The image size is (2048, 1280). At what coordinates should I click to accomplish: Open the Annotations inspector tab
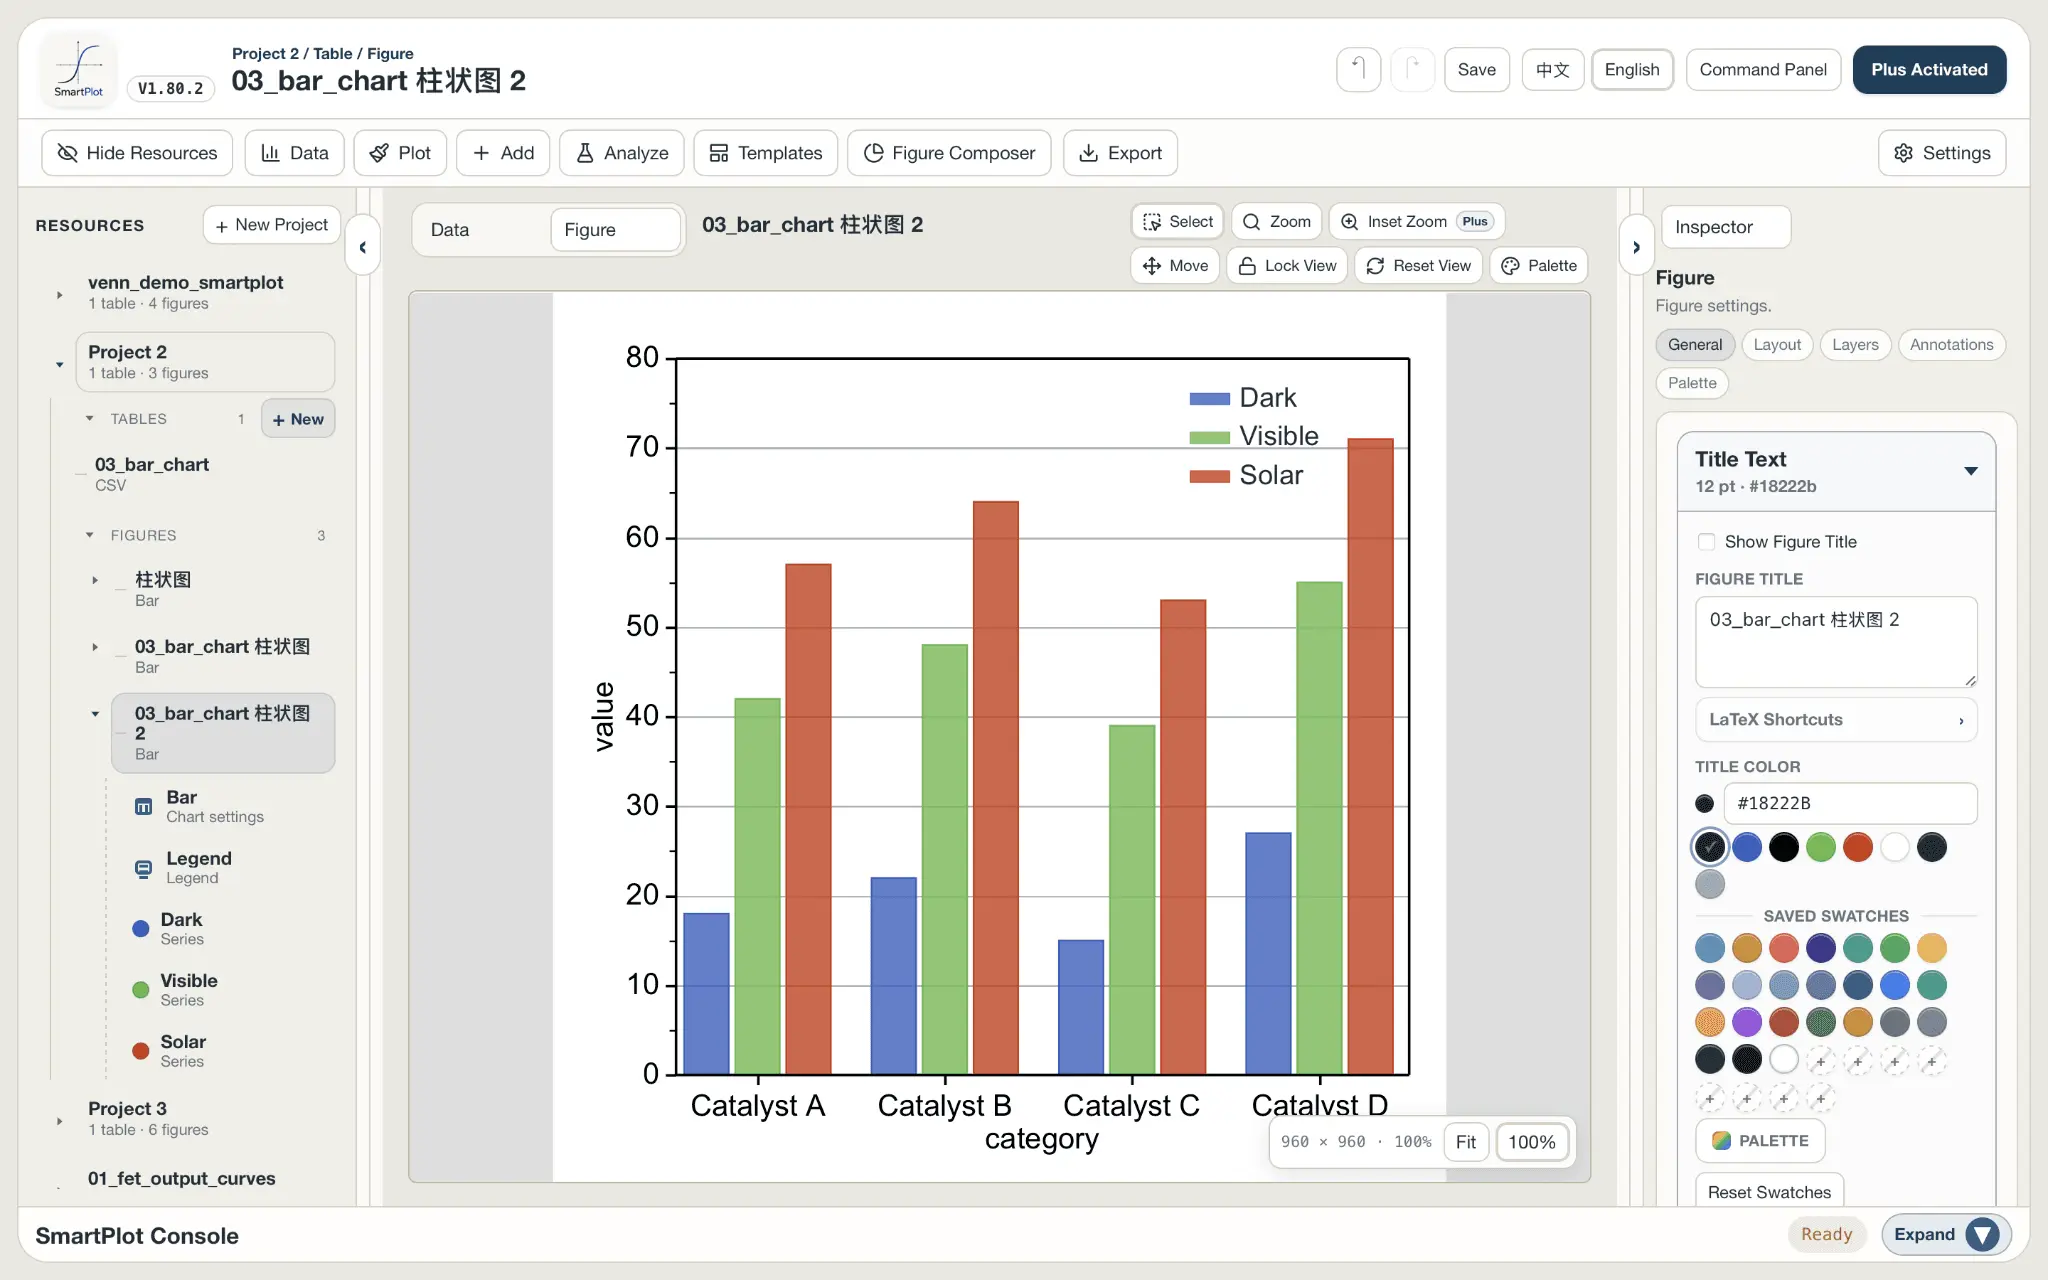1951,345
